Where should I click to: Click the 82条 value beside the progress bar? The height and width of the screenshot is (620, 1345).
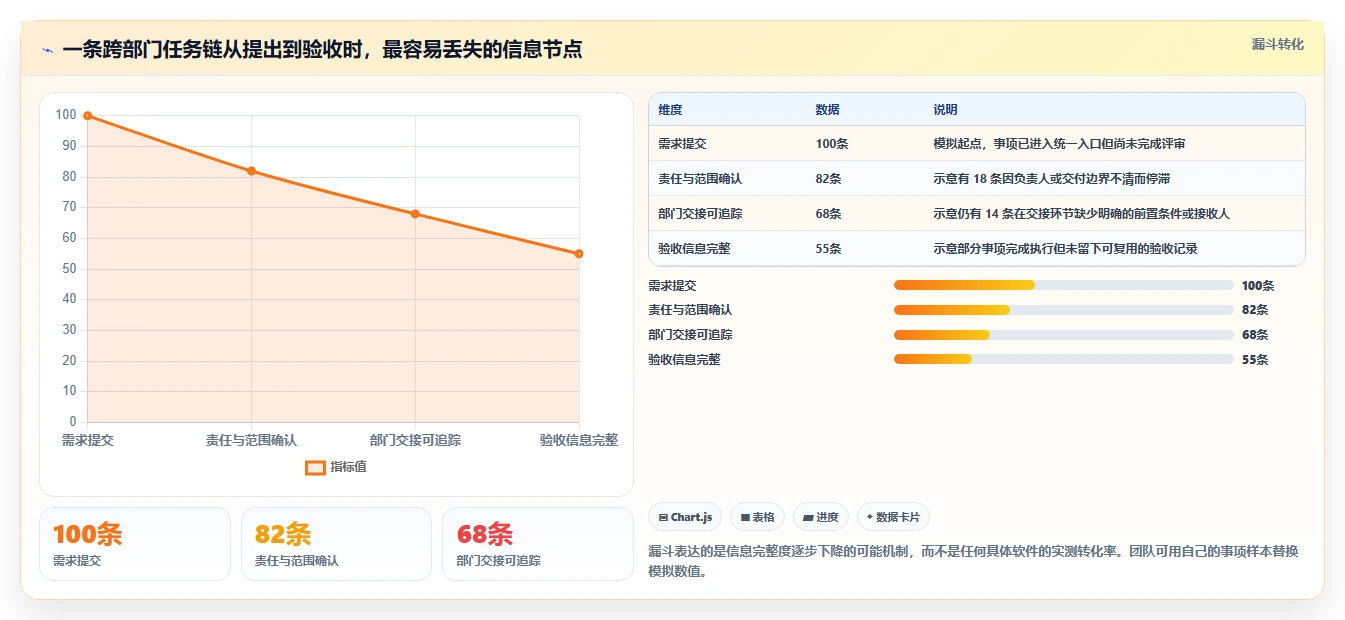(1255, 310)
